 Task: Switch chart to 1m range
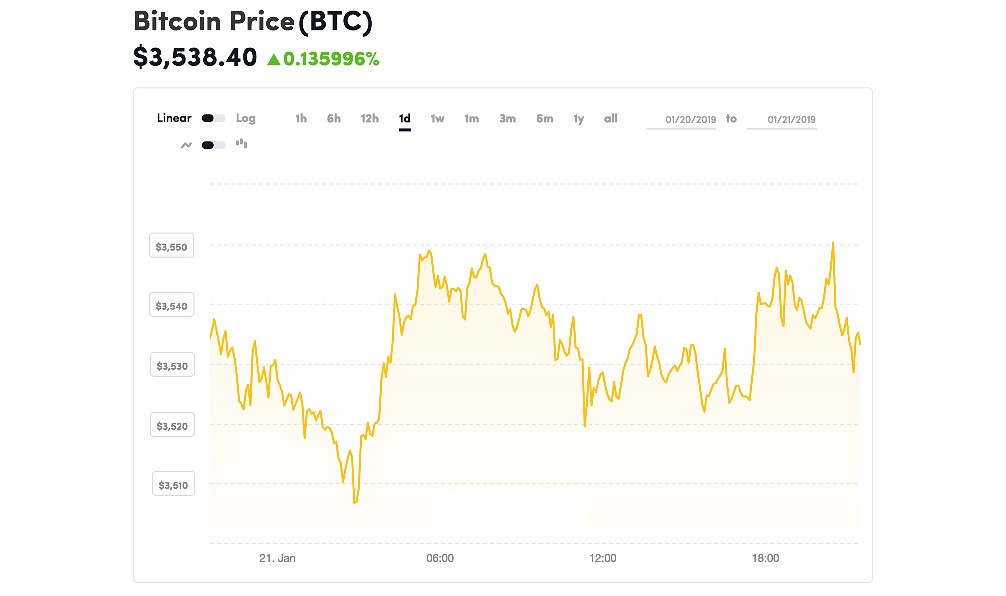(471, 119)
